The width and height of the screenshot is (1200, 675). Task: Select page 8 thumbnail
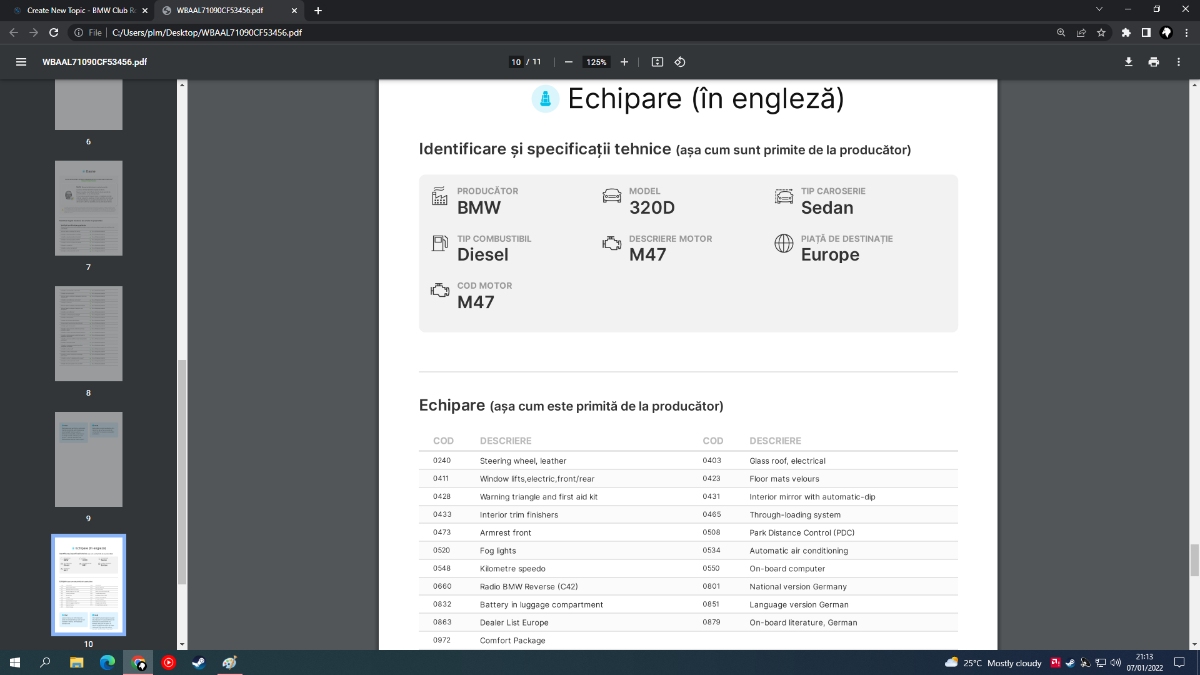point(88,333)
